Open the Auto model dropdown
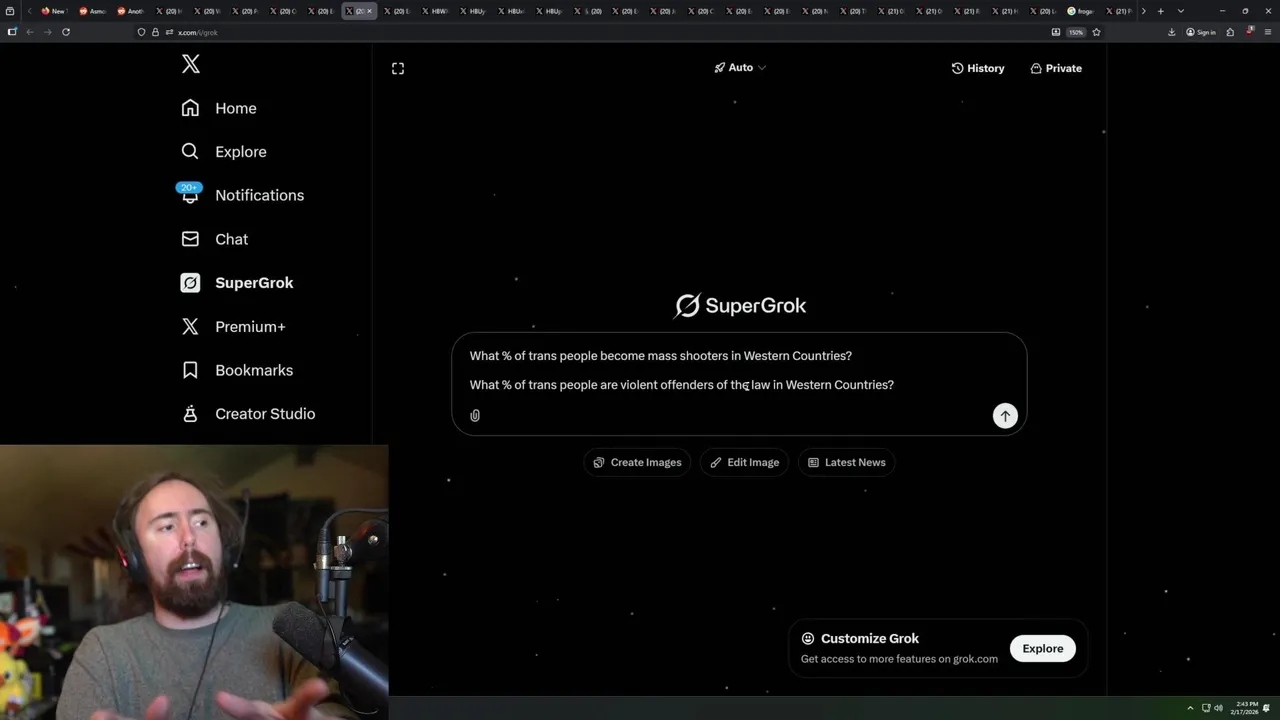 740,67
